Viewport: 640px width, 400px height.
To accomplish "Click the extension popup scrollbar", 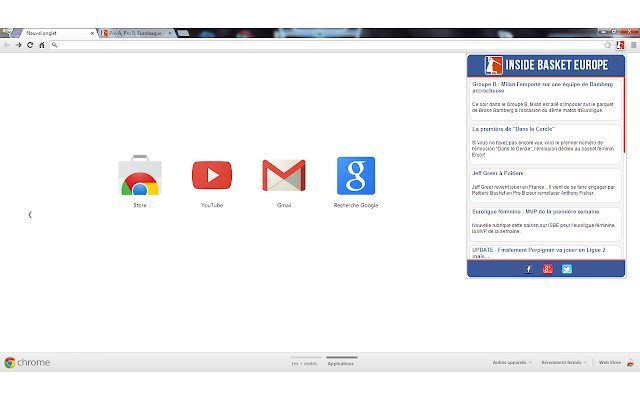I will [624, 115].
